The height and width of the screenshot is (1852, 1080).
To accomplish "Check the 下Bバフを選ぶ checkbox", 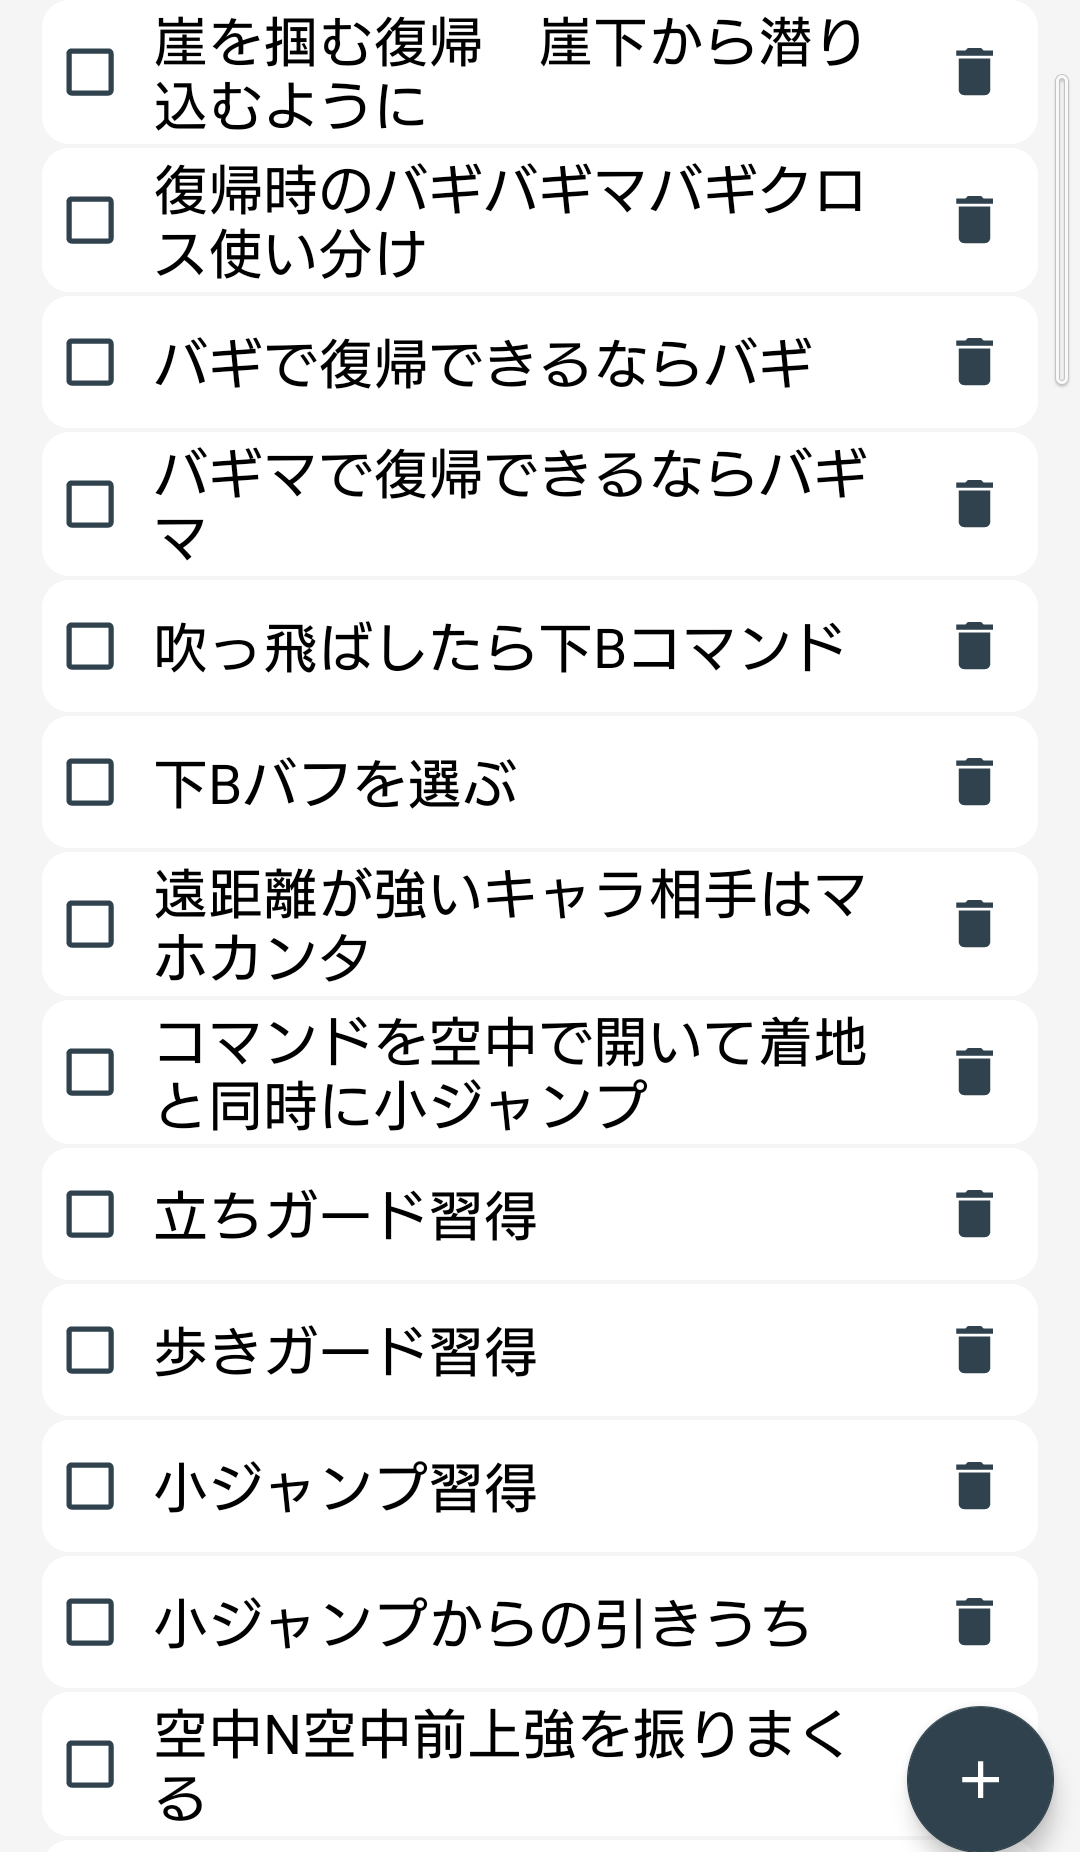I will 90,782.
